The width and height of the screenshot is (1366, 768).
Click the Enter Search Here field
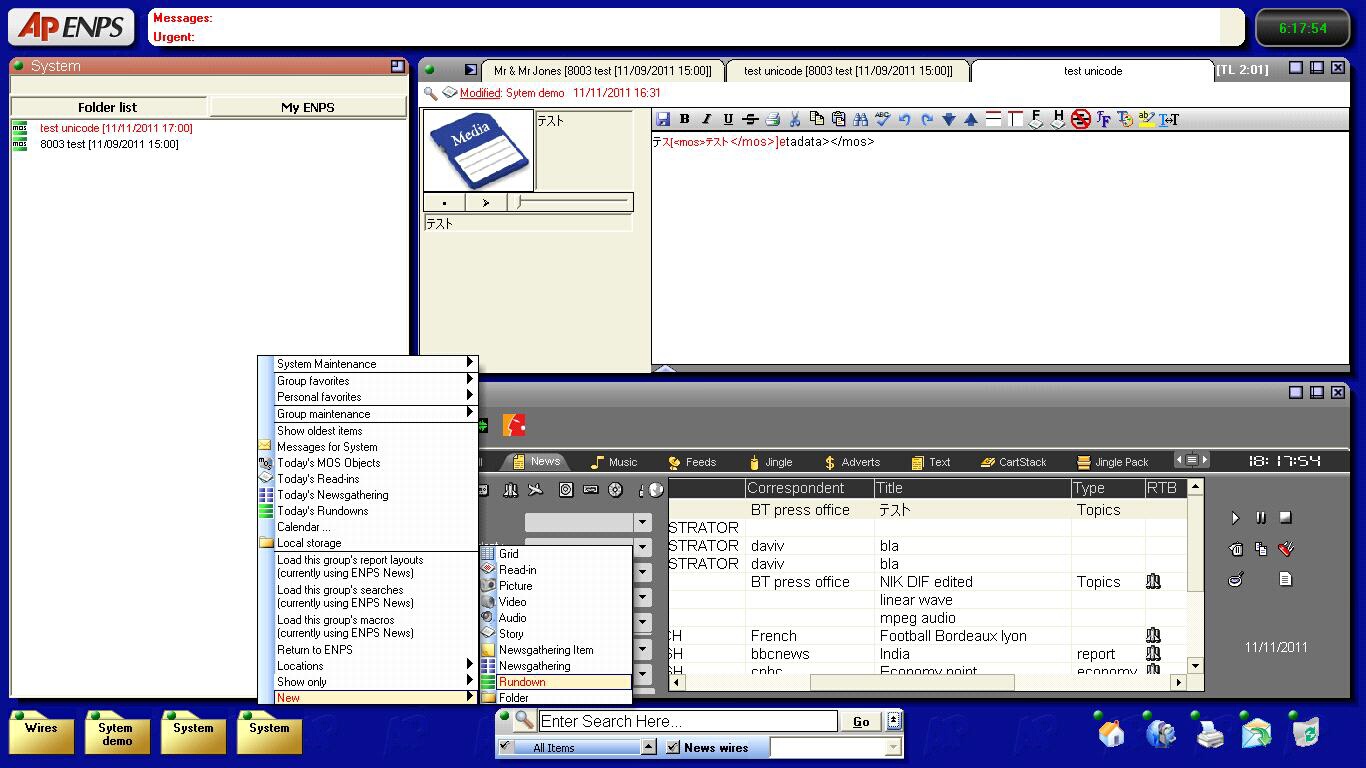point(687,721)
